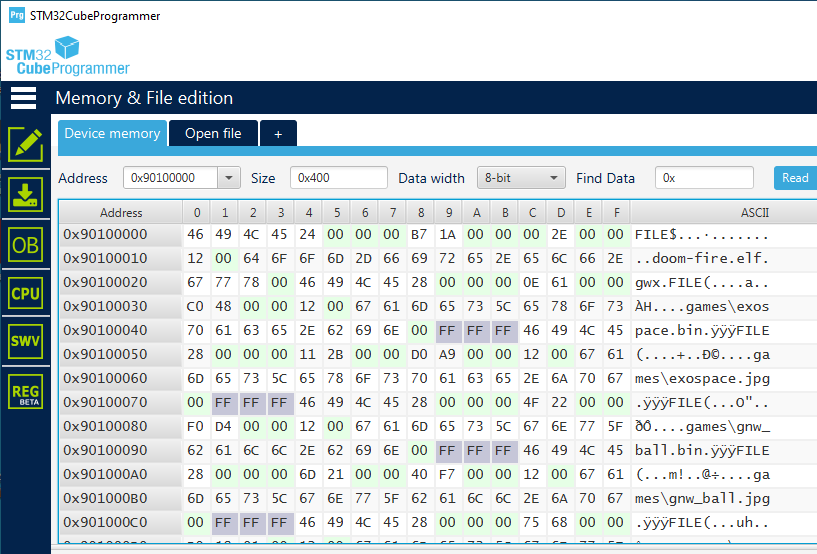The width and height of the screenshot is (817, 554).
Task: Switch to the Open file tab
Action: [213, 134]
